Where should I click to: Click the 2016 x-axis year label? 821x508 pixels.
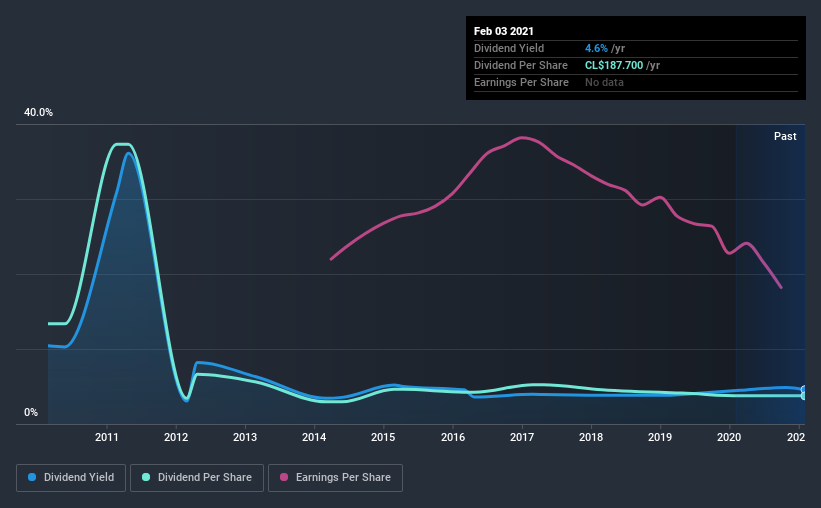pos(453,437)
